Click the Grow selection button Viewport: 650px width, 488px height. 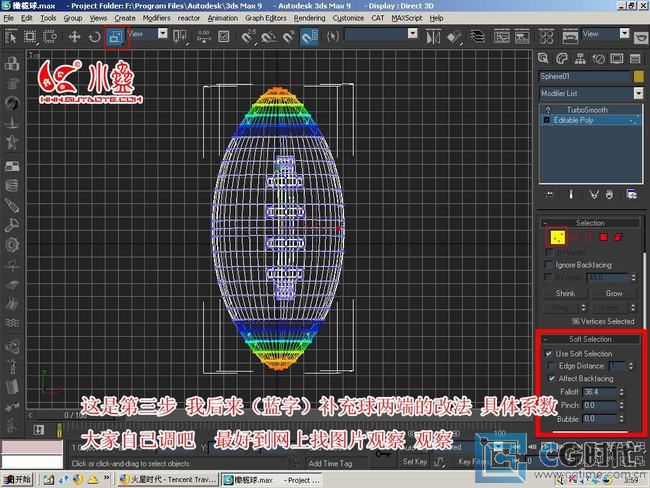pos(614,293)
